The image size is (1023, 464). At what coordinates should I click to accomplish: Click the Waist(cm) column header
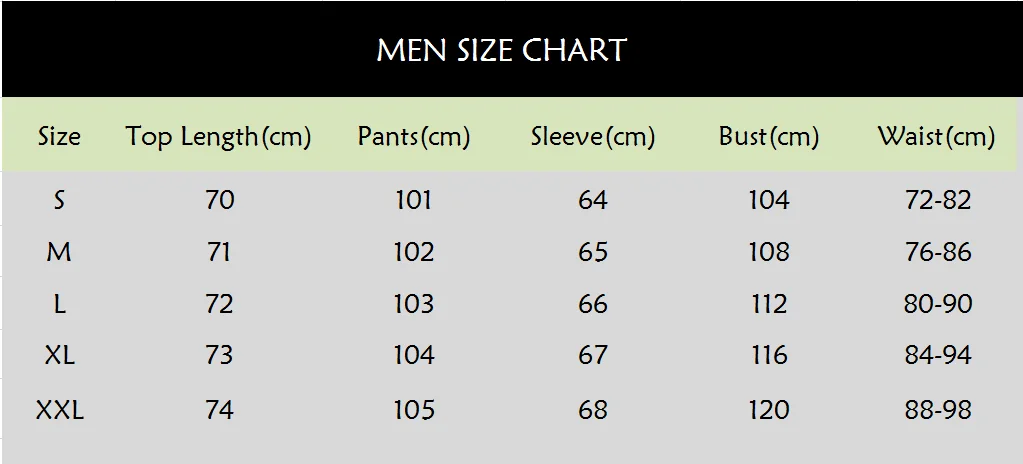pyautogui.click(x=936, y=136)
